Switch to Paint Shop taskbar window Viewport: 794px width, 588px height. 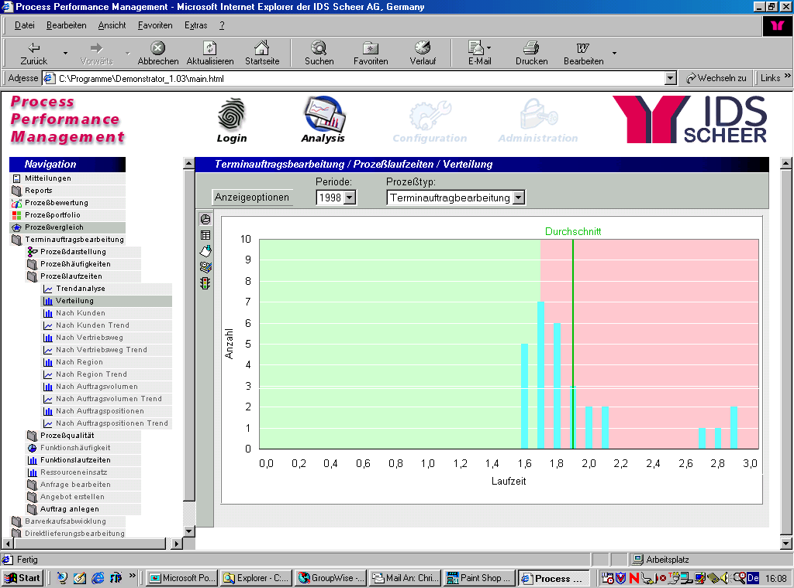point(479,578)
